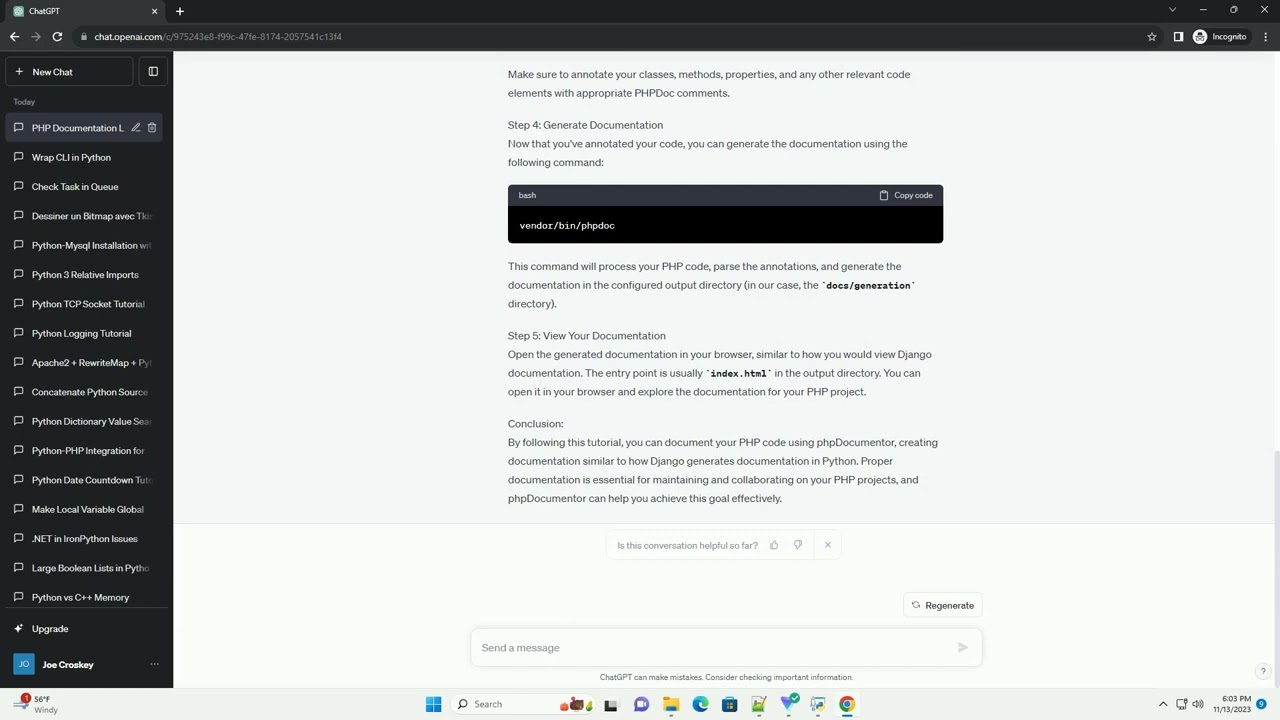Rename the PHP Documentation chat

click(136, 128)
